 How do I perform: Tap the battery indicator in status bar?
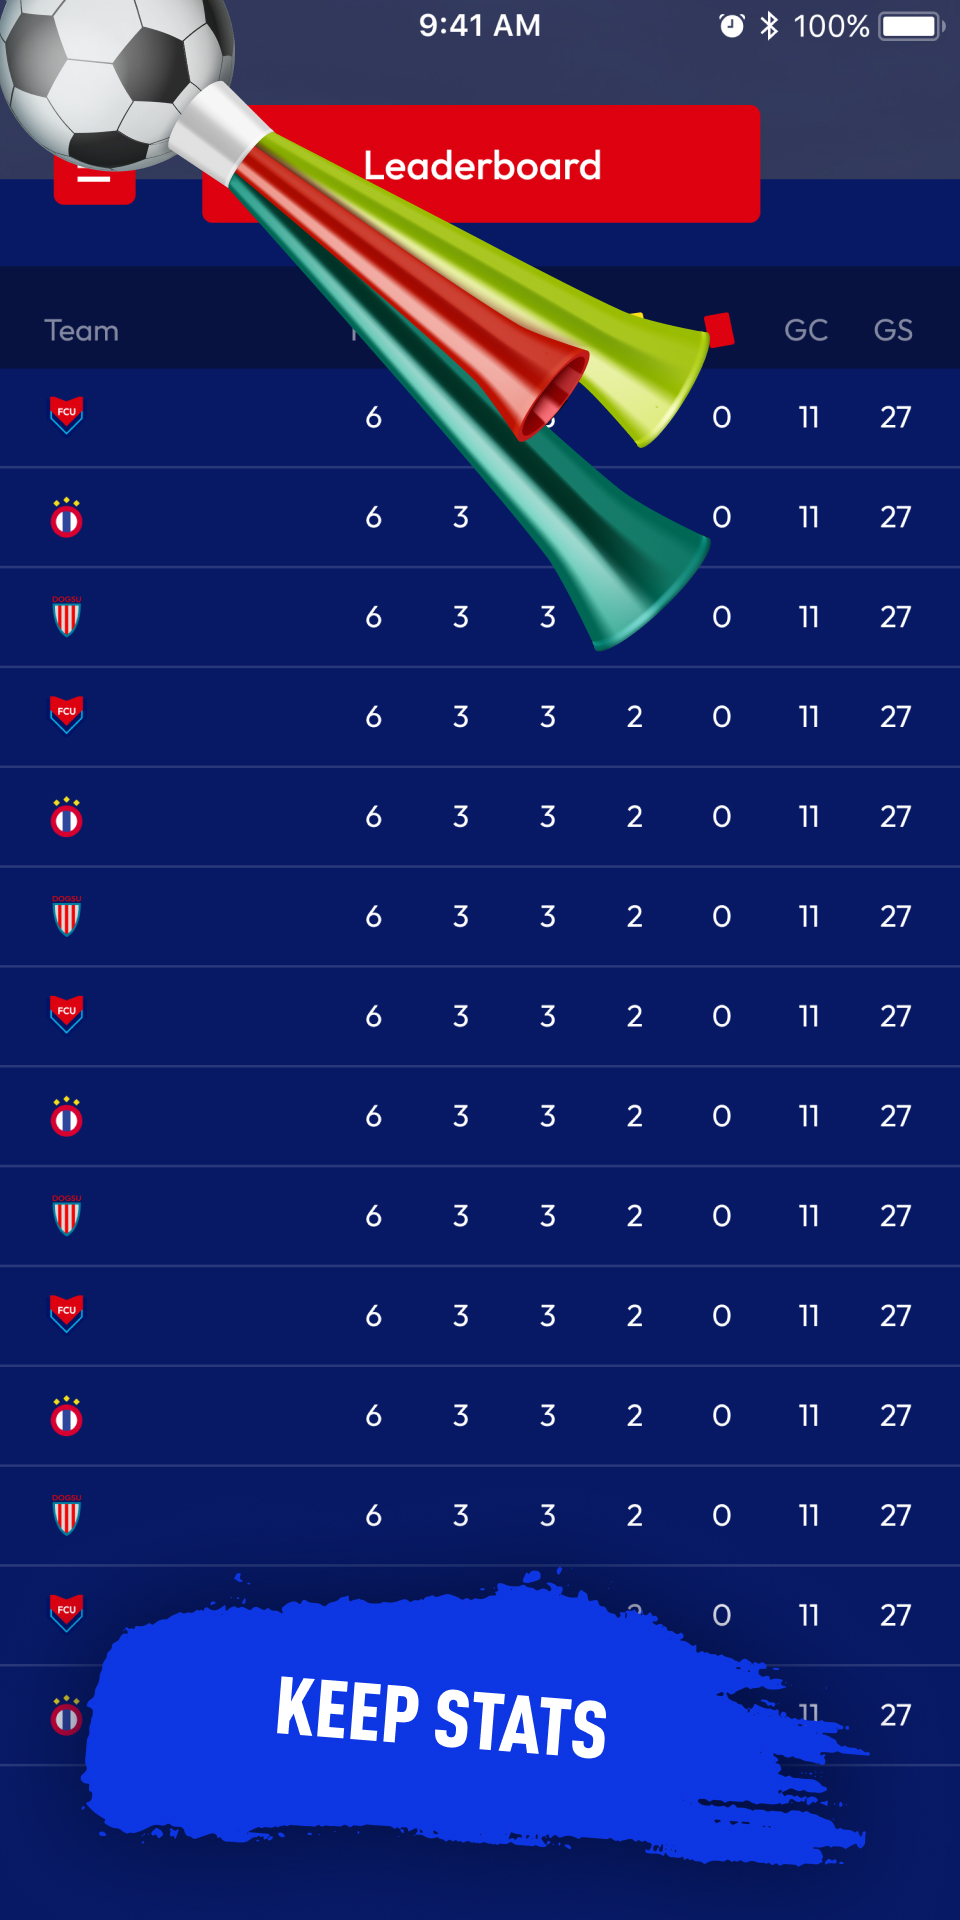pos(912,26)
